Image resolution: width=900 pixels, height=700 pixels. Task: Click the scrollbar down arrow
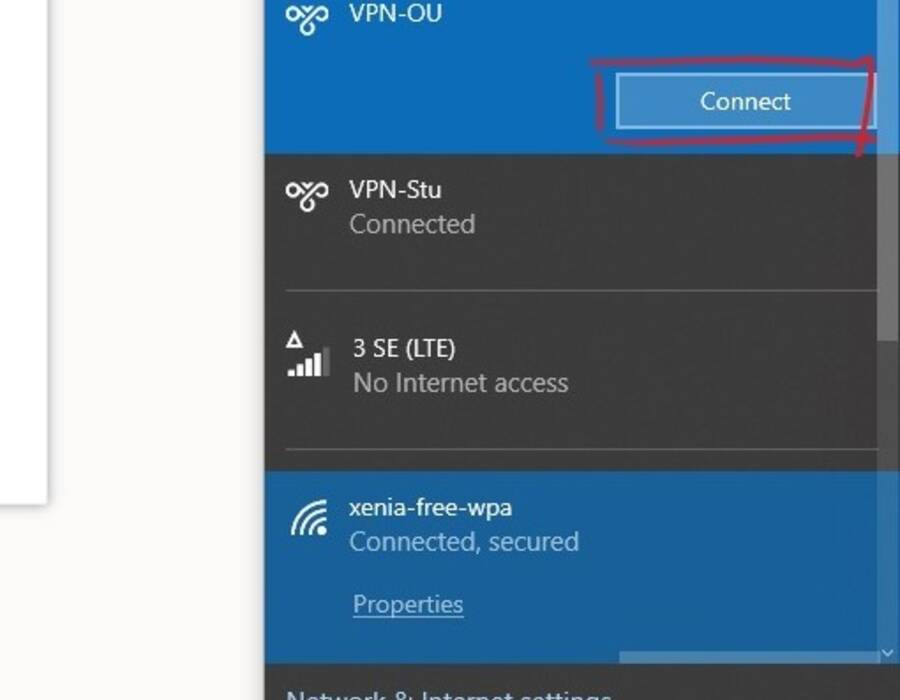(x=888, y=653)
